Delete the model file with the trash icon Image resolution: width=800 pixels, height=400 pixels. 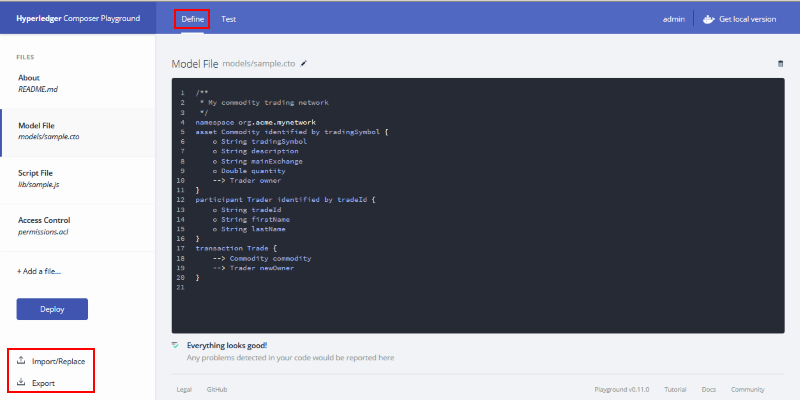coord(780,64)
